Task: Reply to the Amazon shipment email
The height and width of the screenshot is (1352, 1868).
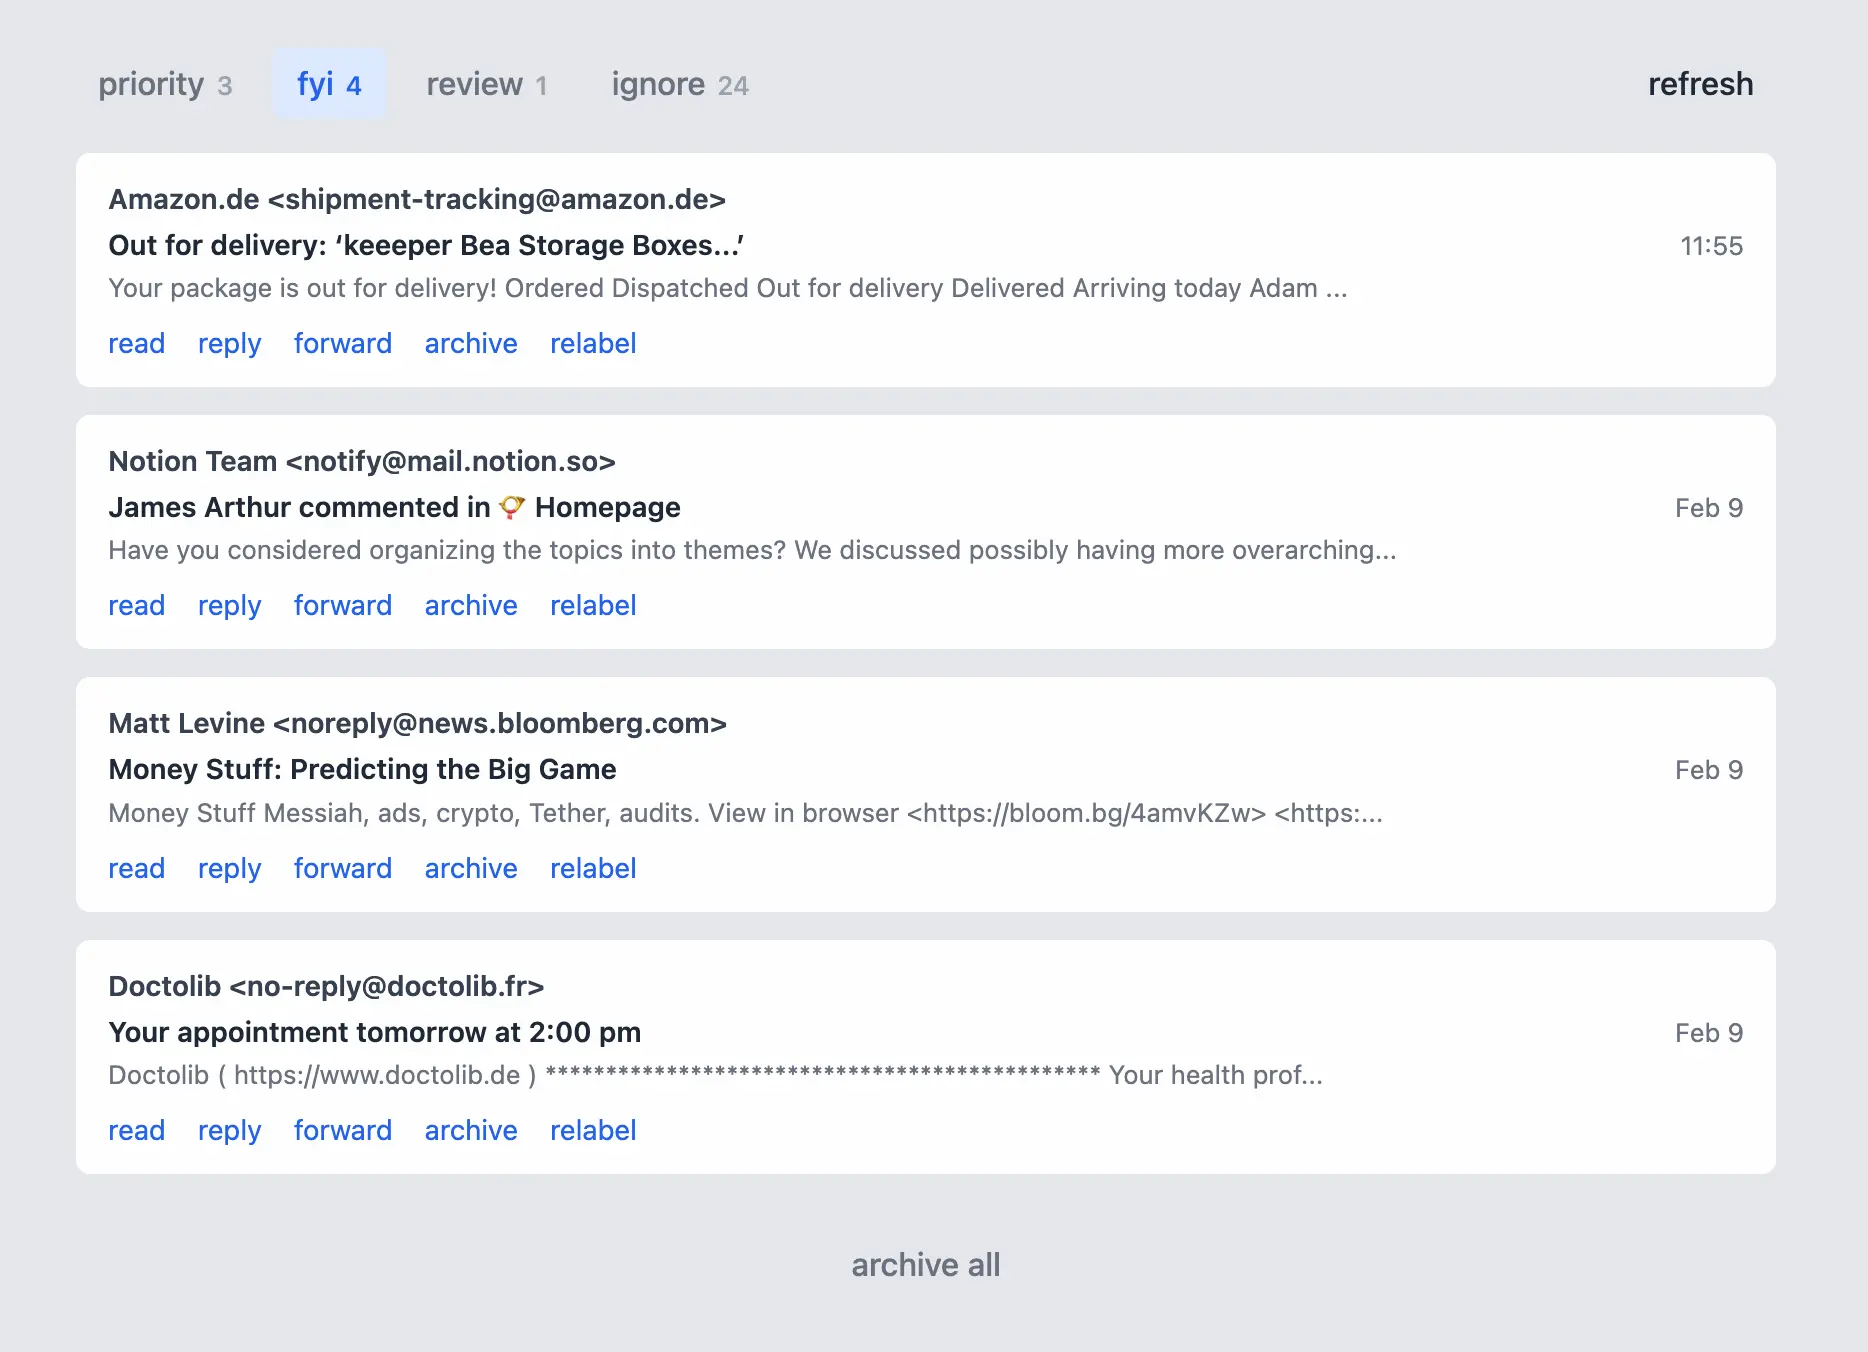Action: [229, 343]
